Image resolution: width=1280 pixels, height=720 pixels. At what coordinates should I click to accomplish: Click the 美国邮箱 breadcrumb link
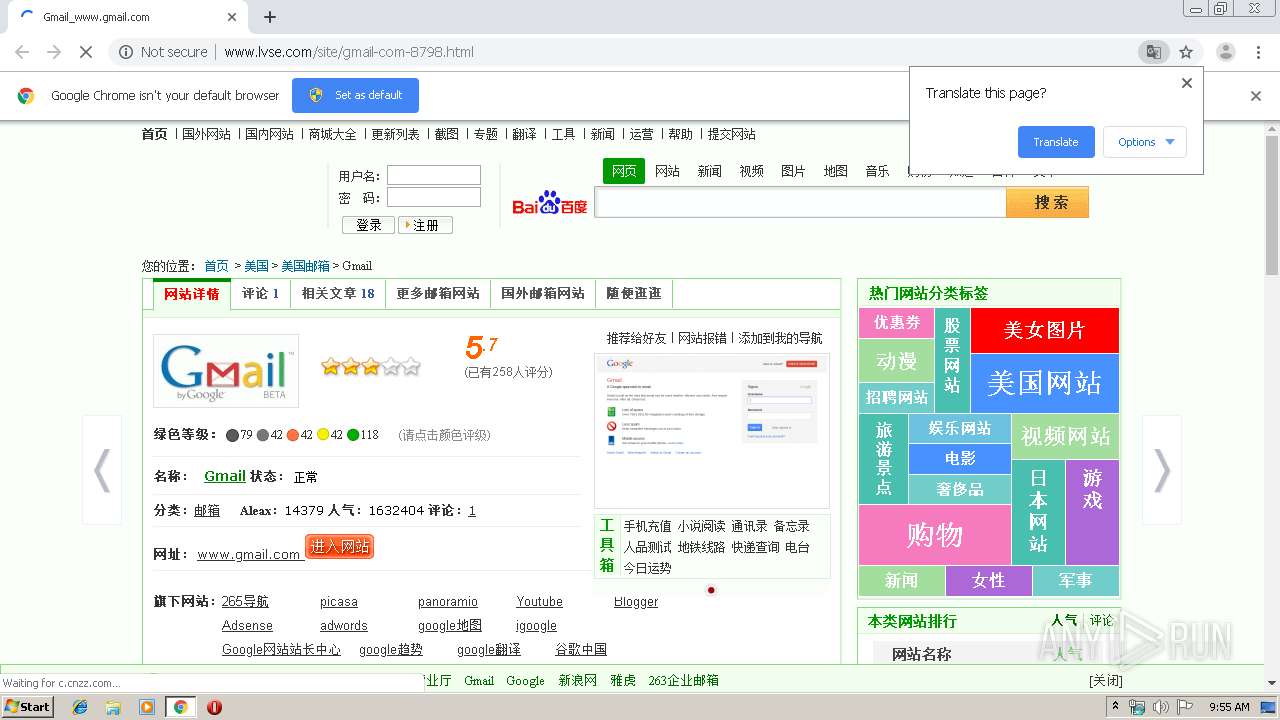coord(305,266)
